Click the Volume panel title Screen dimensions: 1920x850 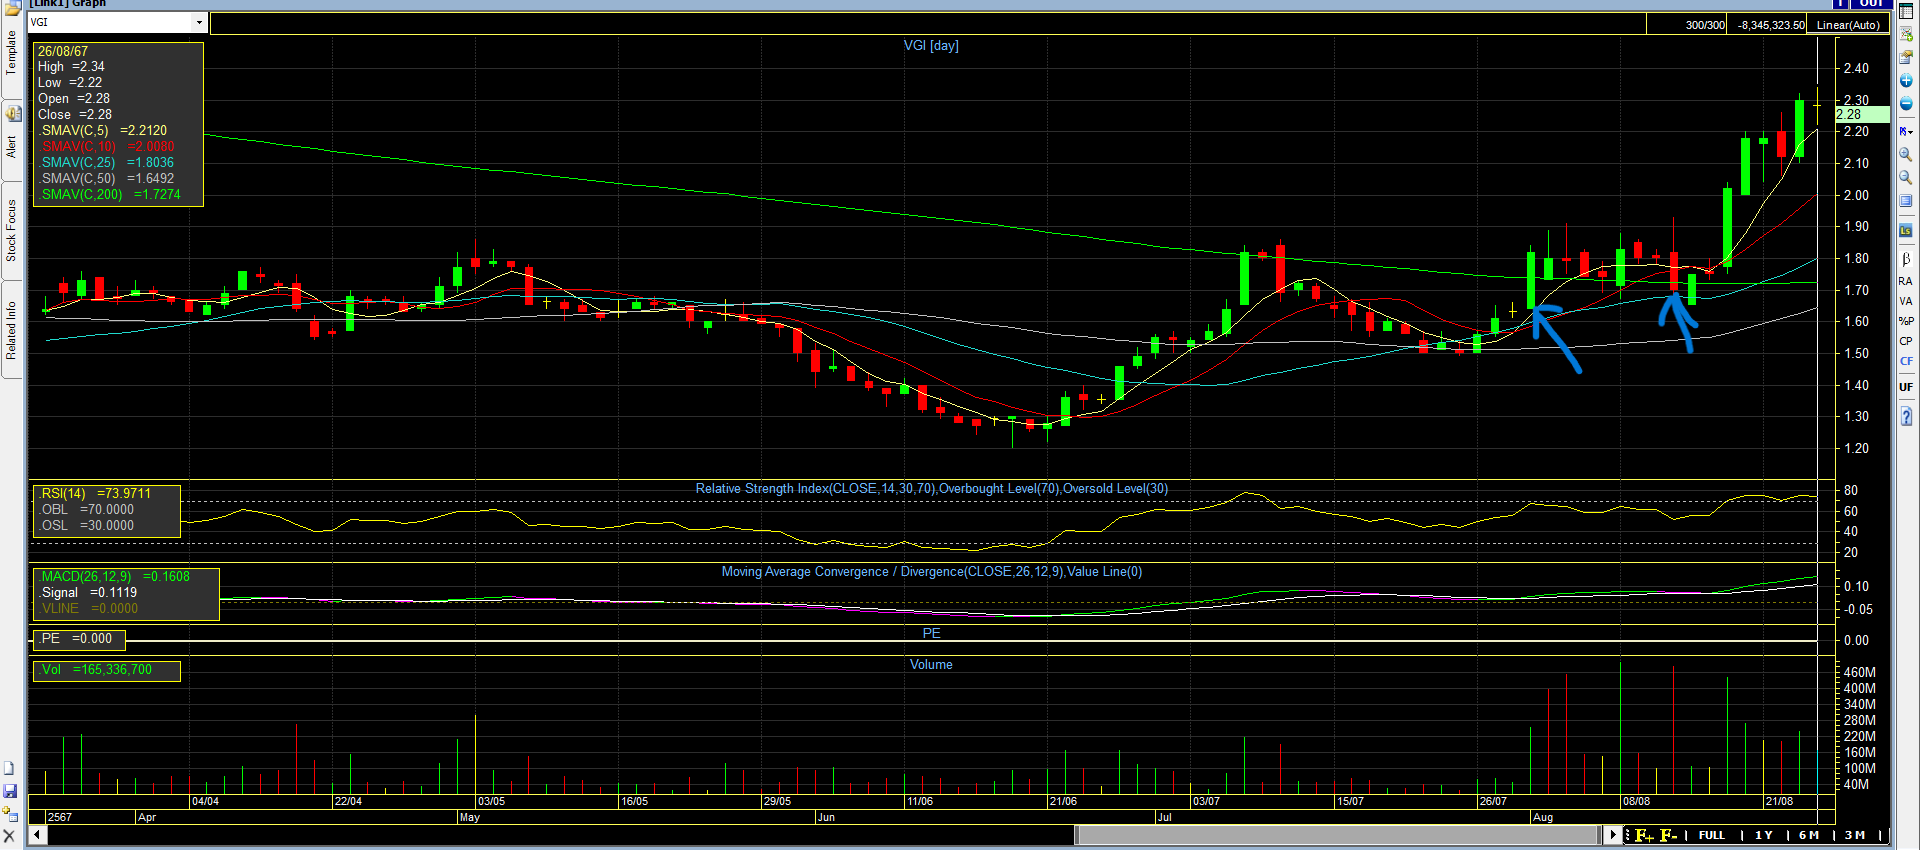point(931,664)
